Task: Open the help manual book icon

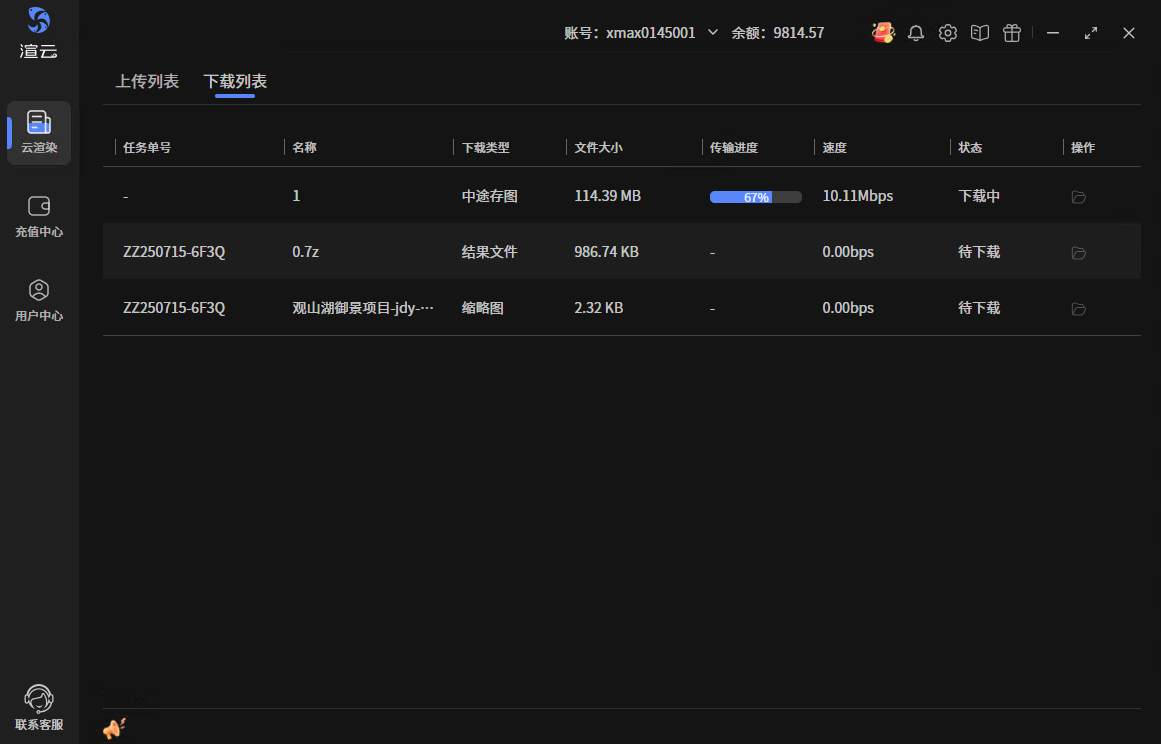Action: (980, 33)
